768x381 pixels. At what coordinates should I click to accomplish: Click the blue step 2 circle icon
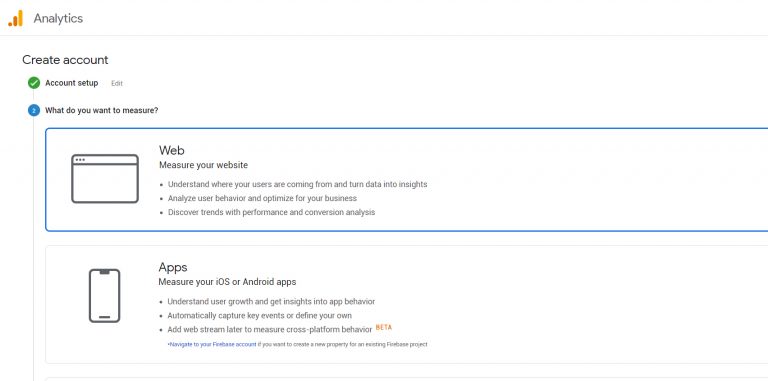click(x=34, y=111)
